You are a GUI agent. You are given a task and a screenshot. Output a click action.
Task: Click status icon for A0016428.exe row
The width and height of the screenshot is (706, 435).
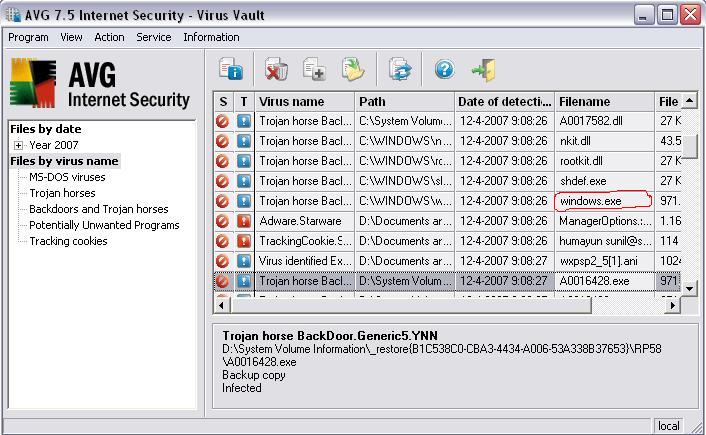[222, 281]
